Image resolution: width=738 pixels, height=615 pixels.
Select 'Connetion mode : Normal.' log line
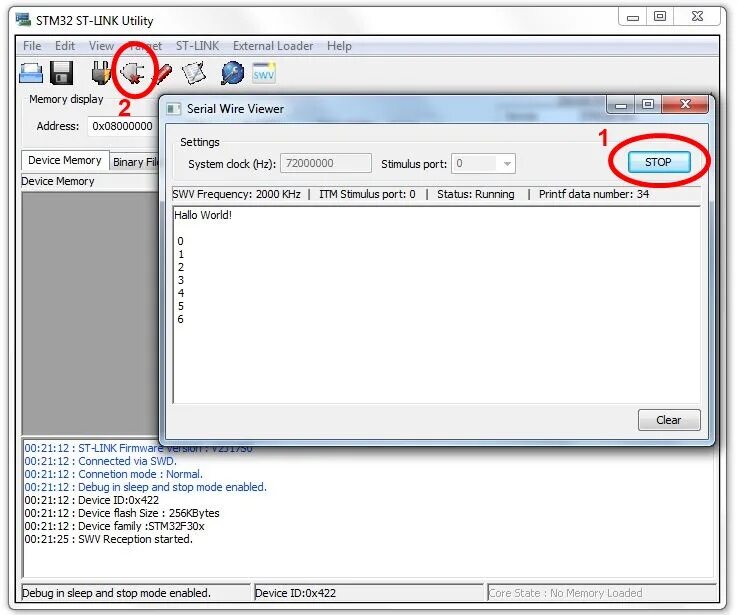point(113,474)
